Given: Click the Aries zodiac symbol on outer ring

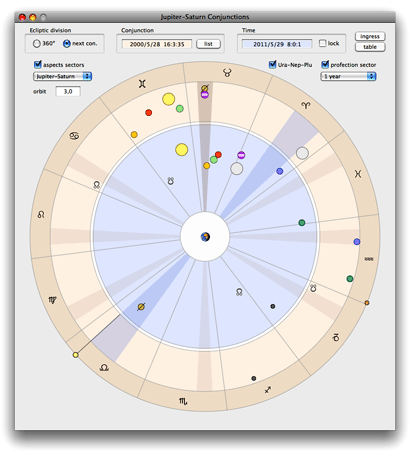Looking at the screenshot, I should pyautogui.click(x=306, y=106).
